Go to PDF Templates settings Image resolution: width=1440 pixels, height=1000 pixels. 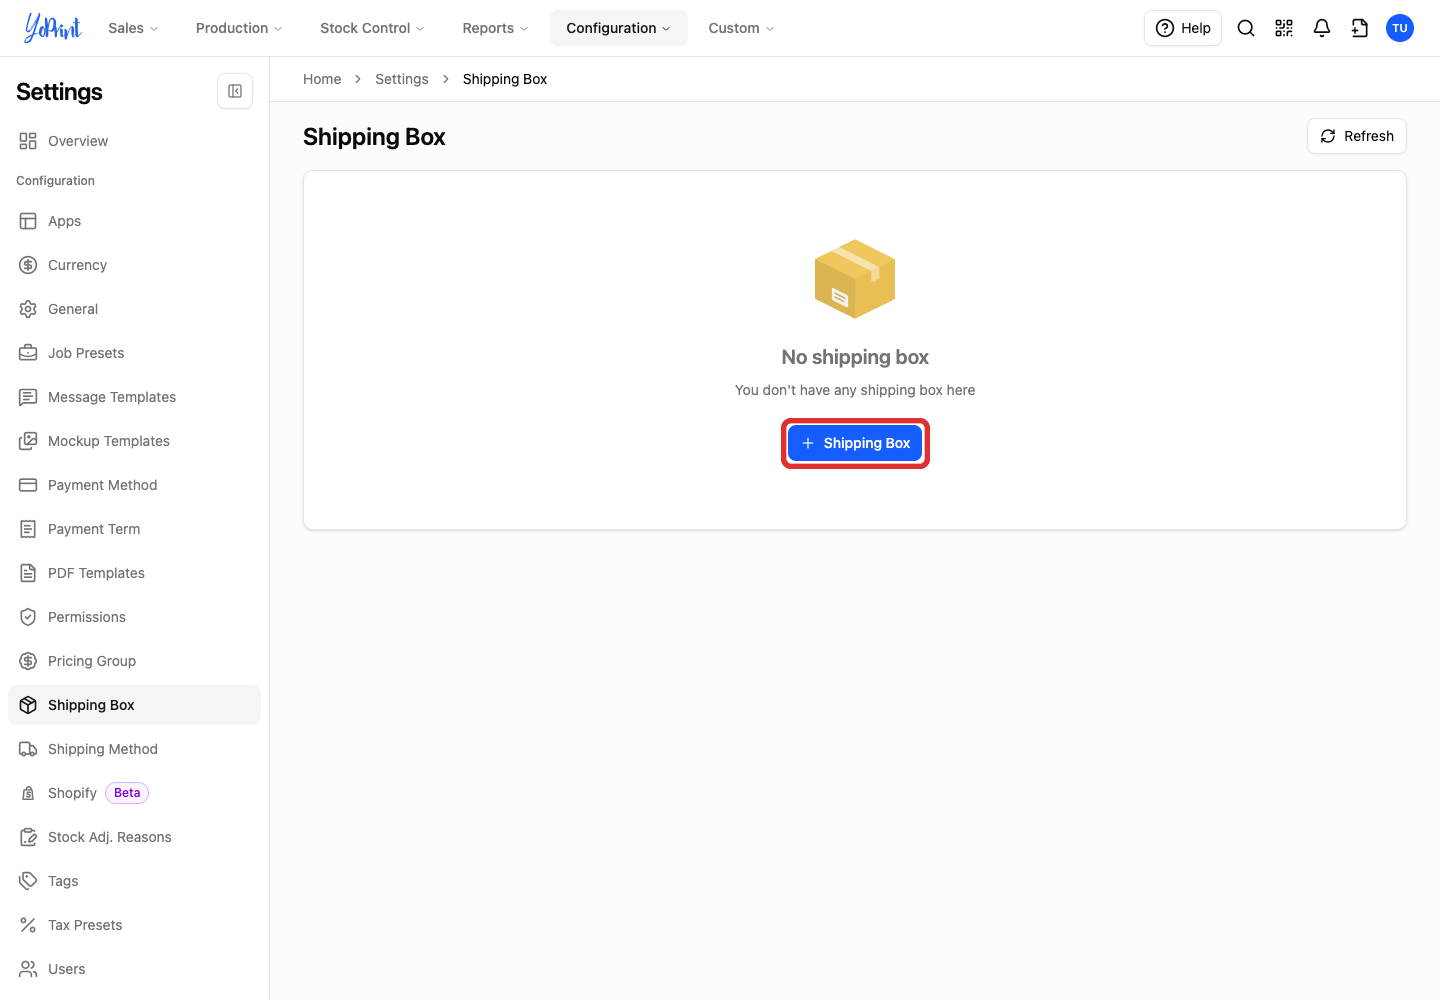pyautogui.click(x=134, y=573)
